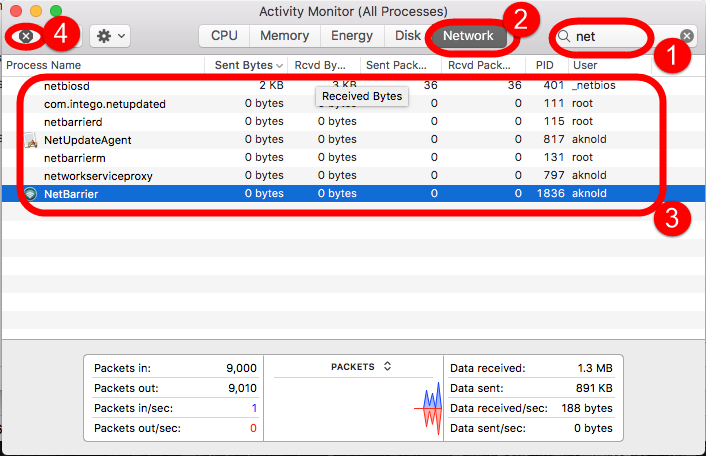Select the Network tab
This screenshot has height=456, width=706.
click(469, 36)
